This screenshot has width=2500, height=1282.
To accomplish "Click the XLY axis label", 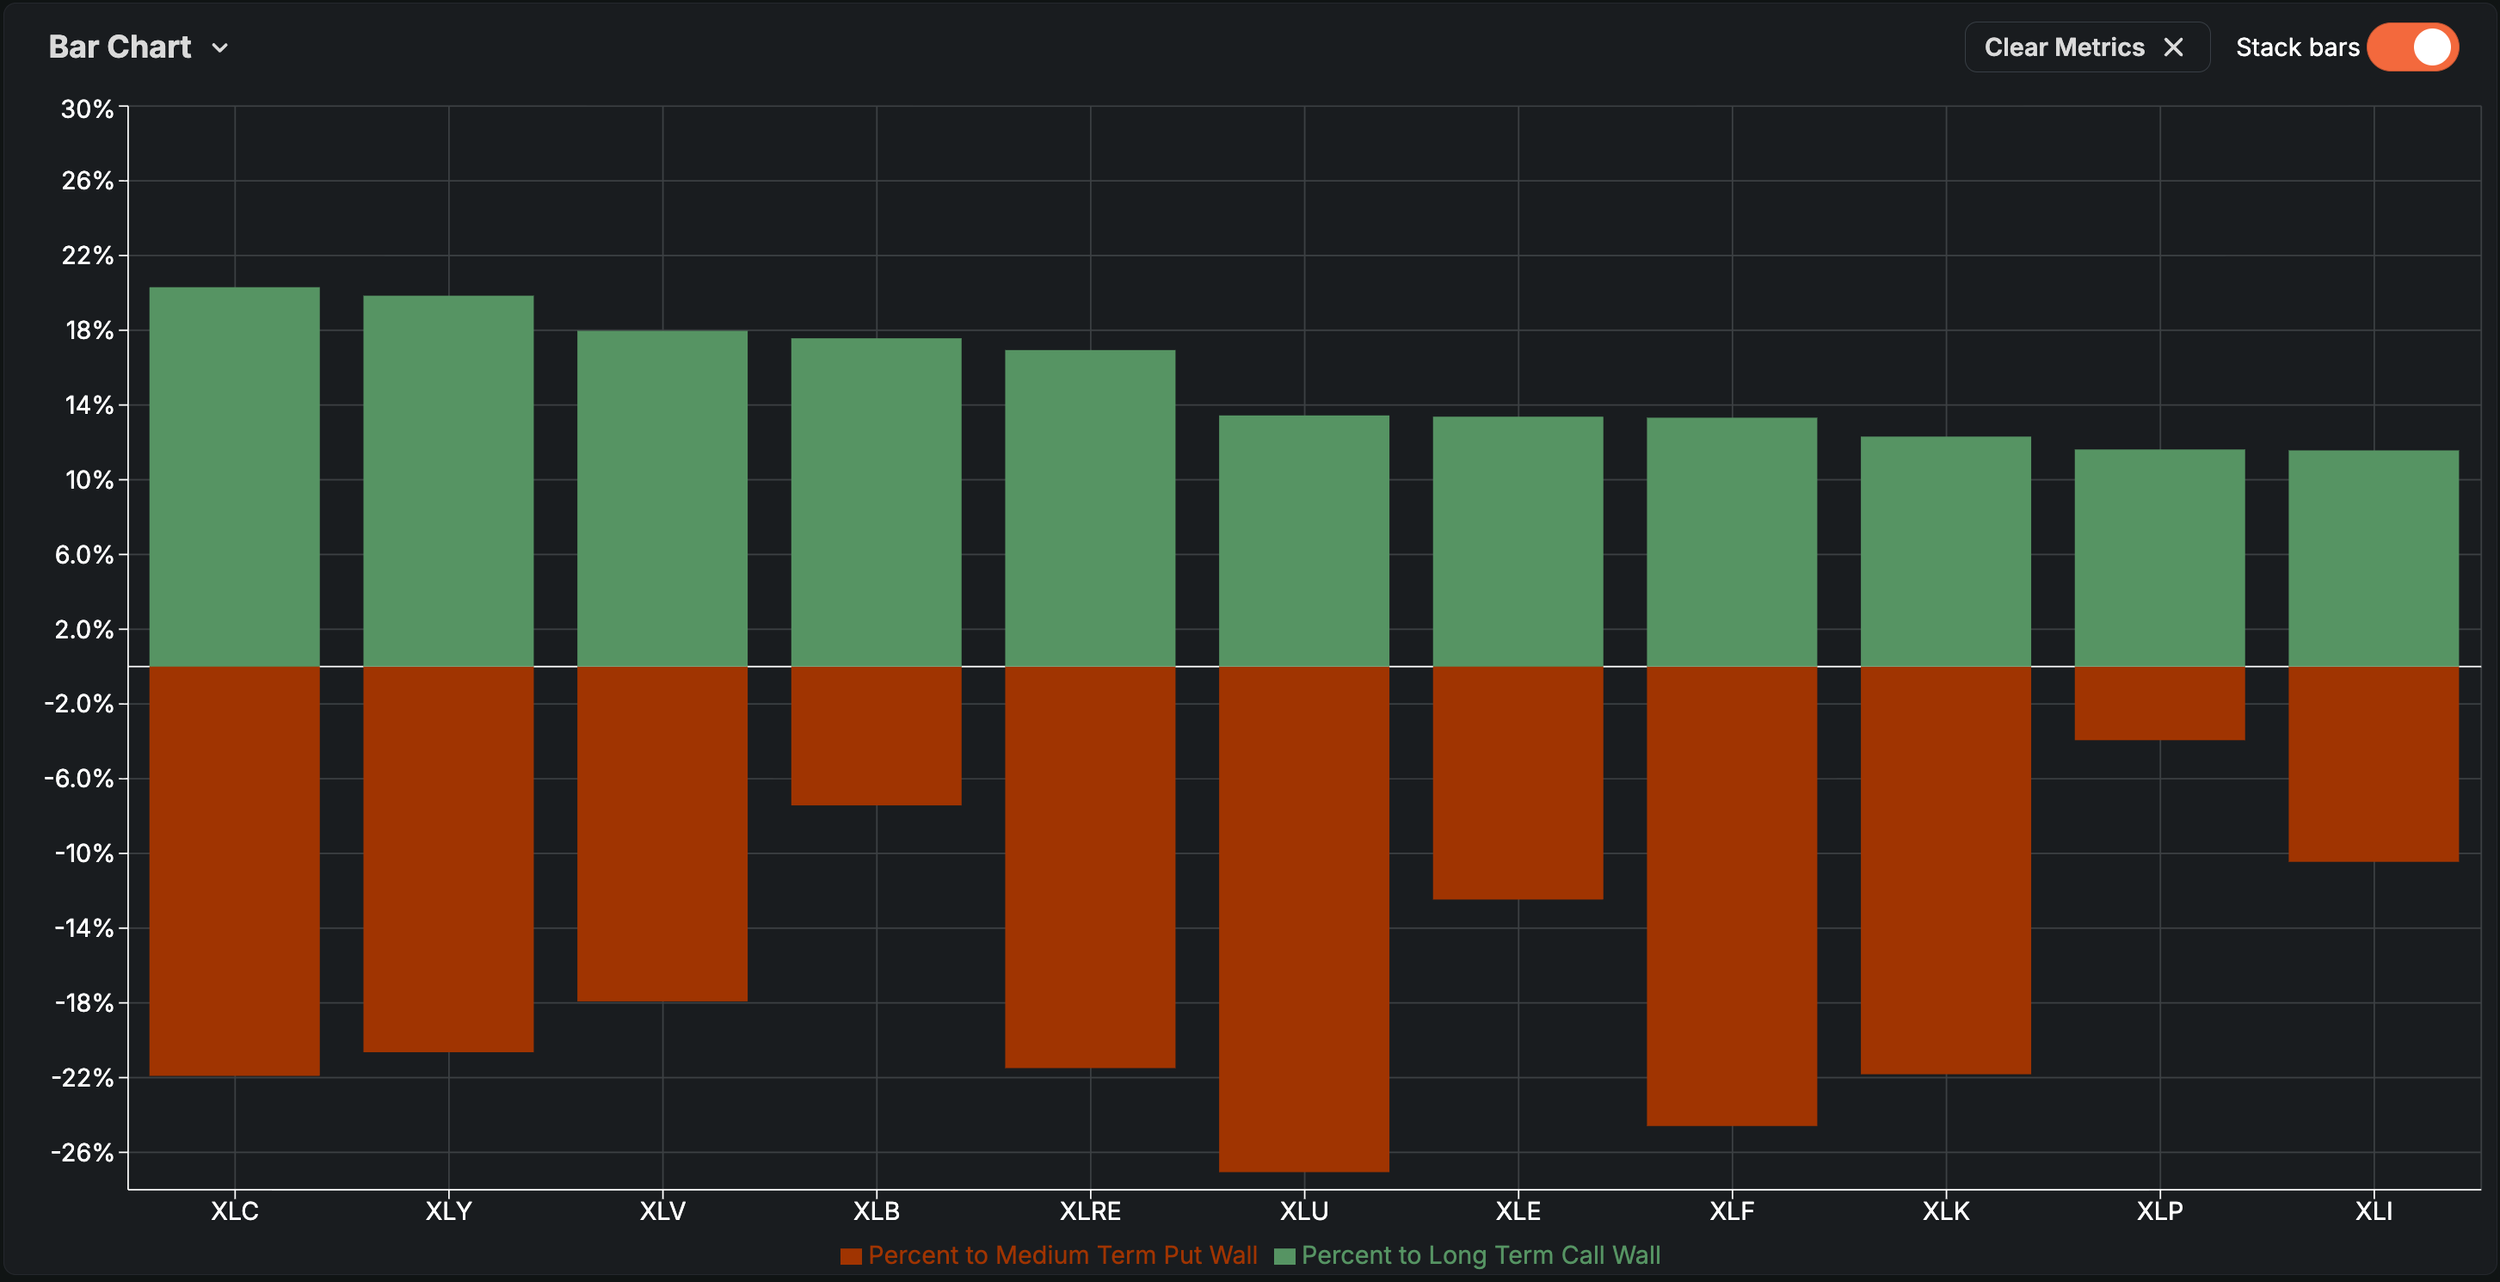I will 448,1211.
